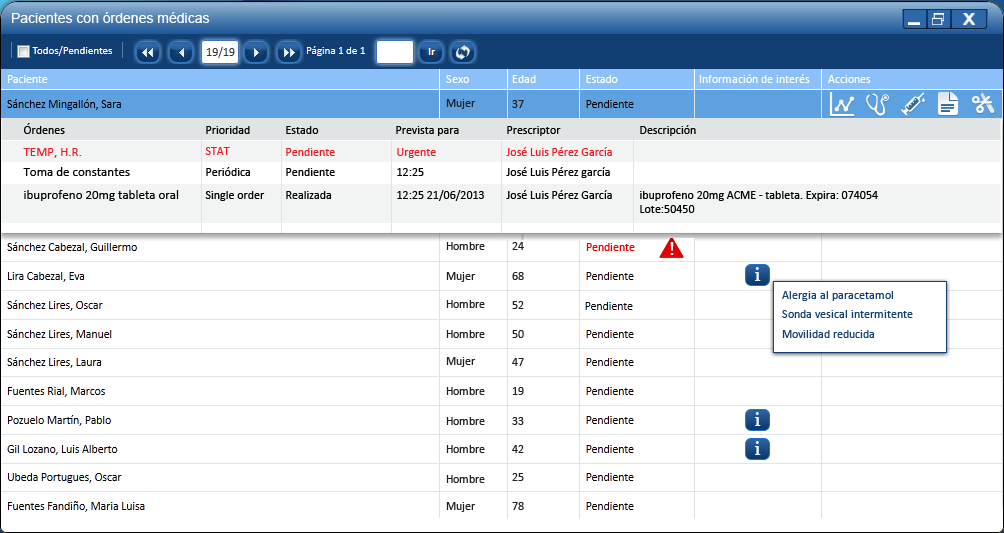Viewport: 1004px width, 533px height.
Task: Open the document report action icon
Action: (x=947, y=104)
